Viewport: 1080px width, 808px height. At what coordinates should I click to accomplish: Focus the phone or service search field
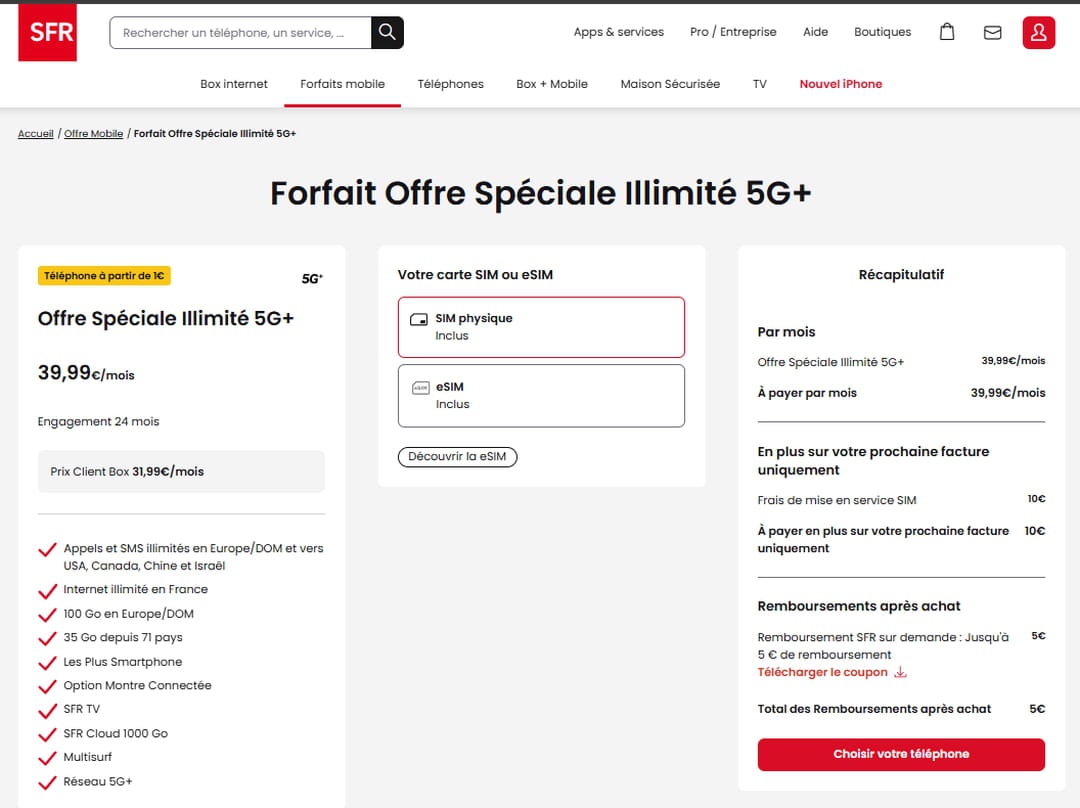[x=240, y=32]
